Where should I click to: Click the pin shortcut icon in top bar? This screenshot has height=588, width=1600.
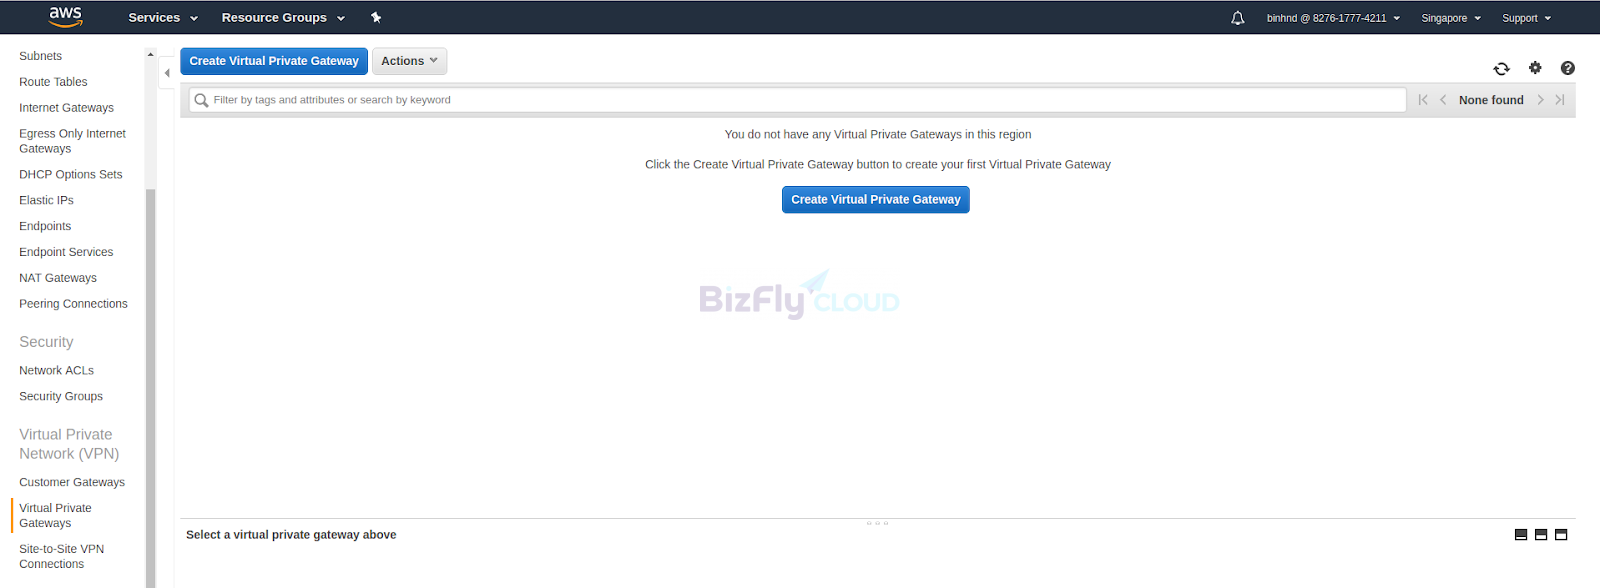(x=376, y=17)
